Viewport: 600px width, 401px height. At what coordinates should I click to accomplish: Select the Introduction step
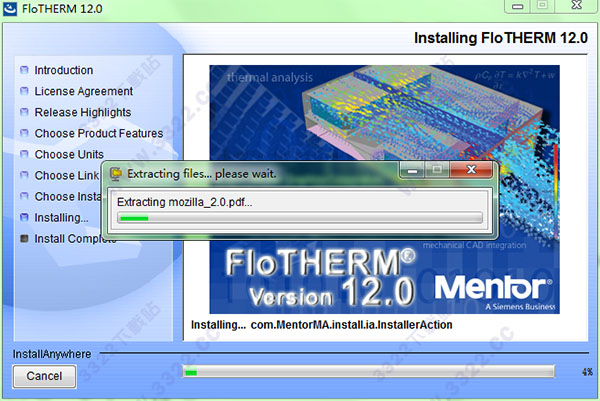pos(64,70)
